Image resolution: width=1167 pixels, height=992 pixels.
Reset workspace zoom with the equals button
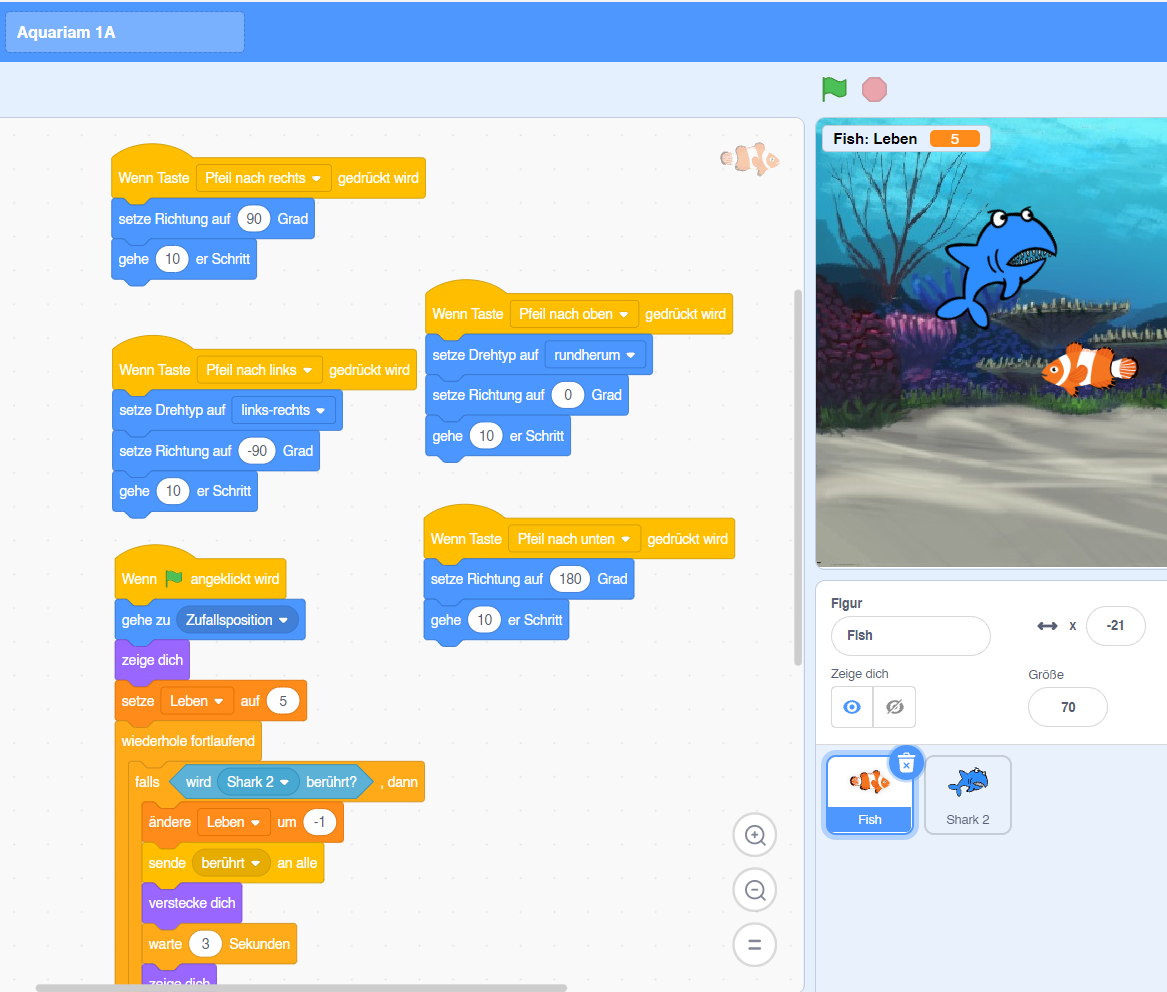pos(755,944)
